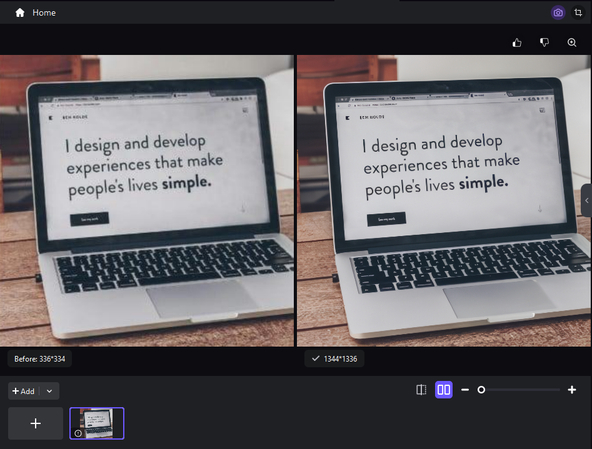The width and height of the screenshot is (592, 449).
Task: Give thumbs down feedback
Action: tap(544, 42)
